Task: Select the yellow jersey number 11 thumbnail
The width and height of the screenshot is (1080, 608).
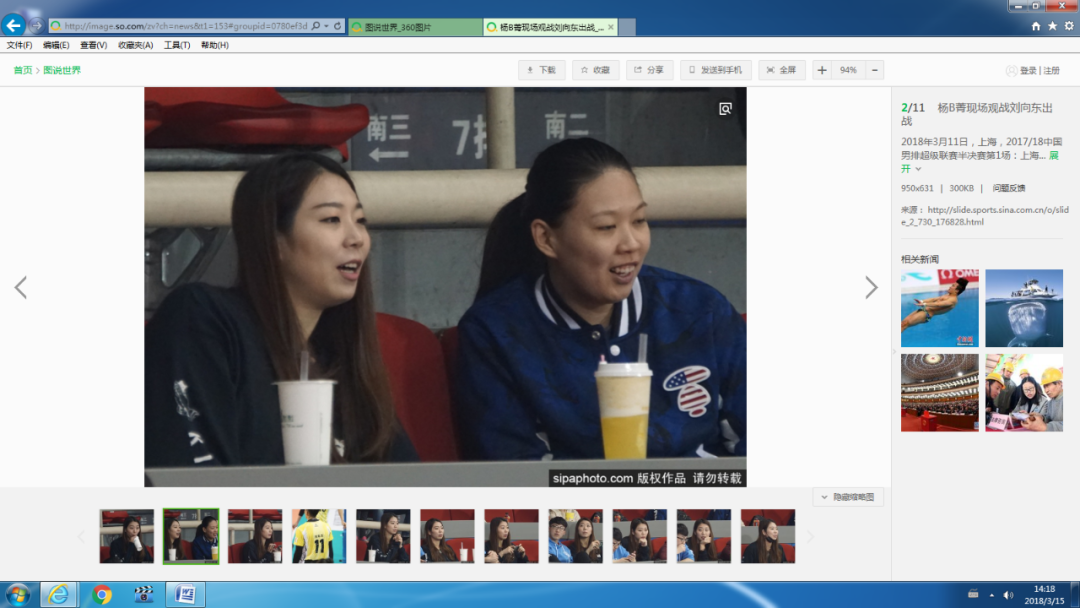Action: point(319,536)
